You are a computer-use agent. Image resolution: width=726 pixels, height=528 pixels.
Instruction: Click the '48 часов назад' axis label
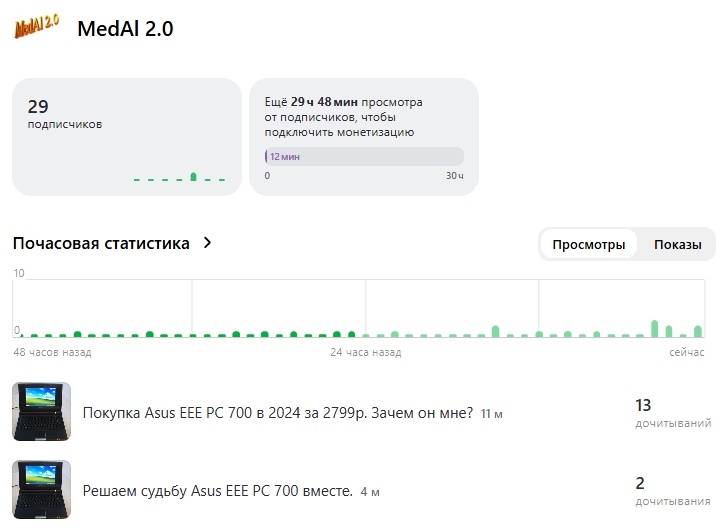tap(52, 353)
